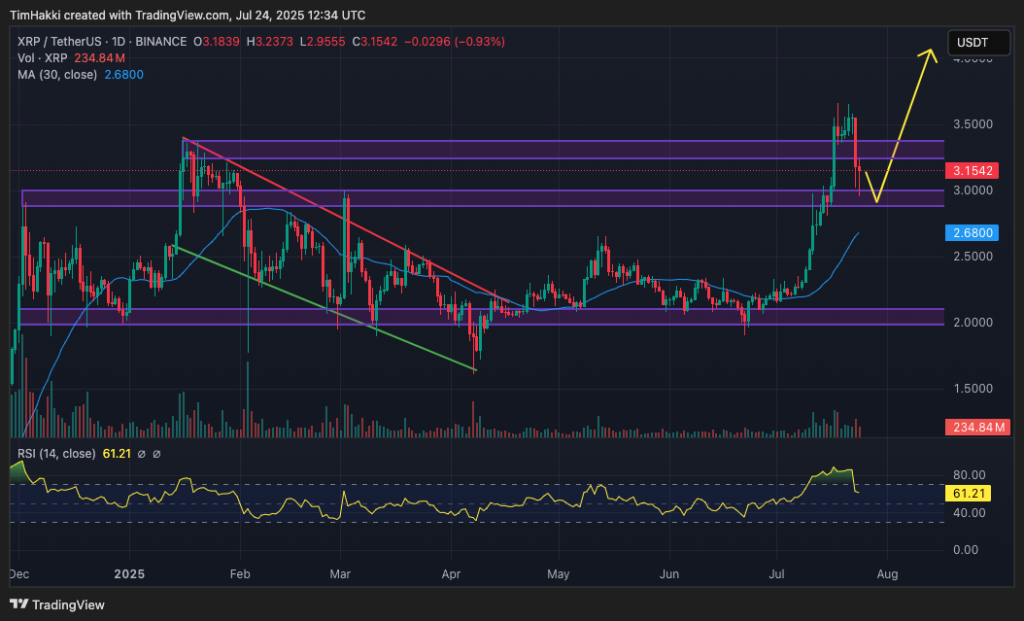
Task: Click the red 234.84M volume flag
Action: click(x=977, y=427)
